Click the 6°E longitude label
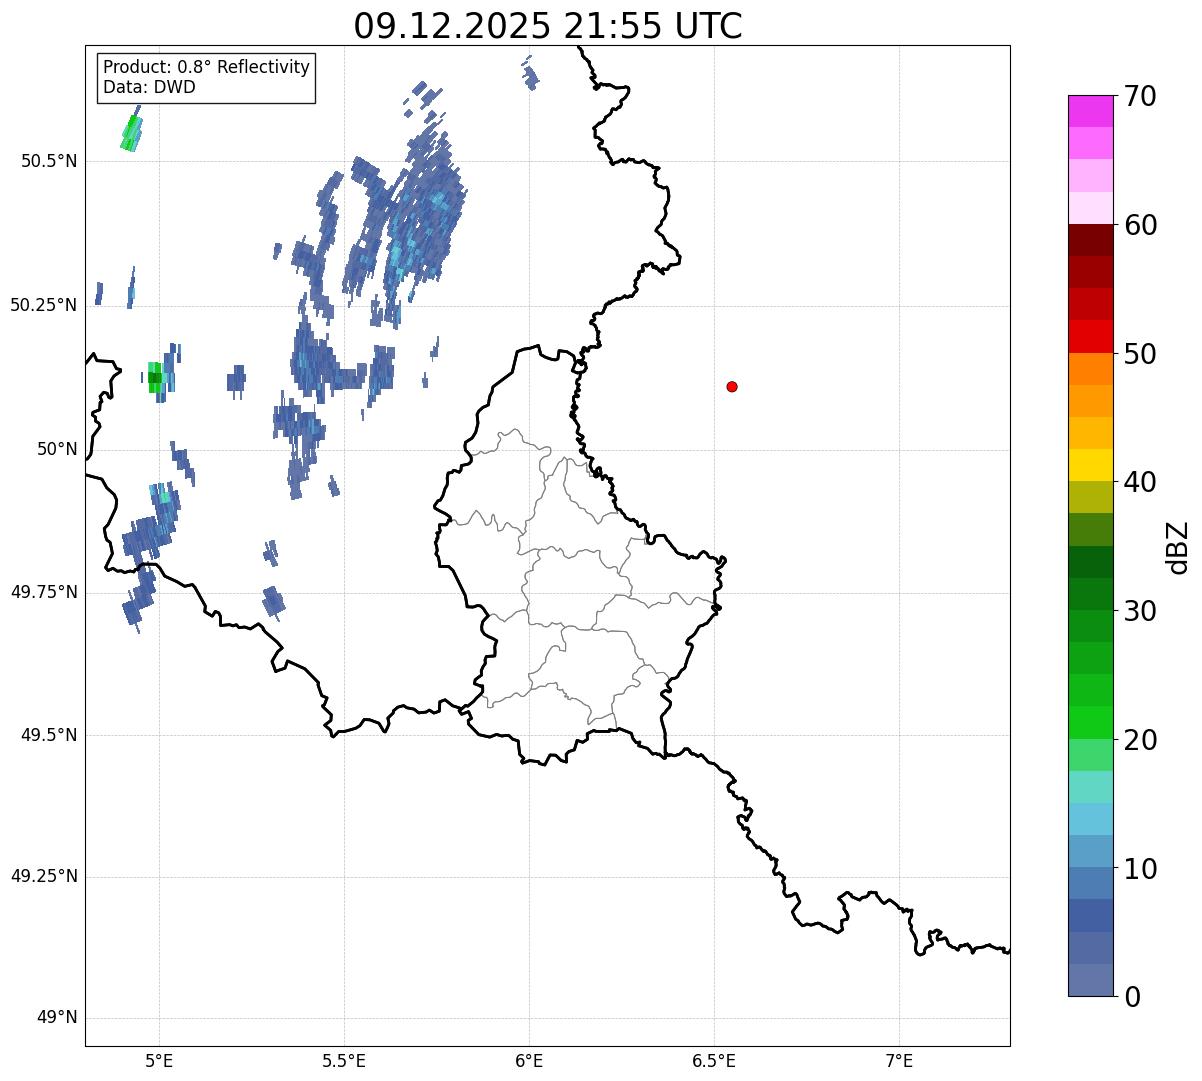 click(529, 1061)
